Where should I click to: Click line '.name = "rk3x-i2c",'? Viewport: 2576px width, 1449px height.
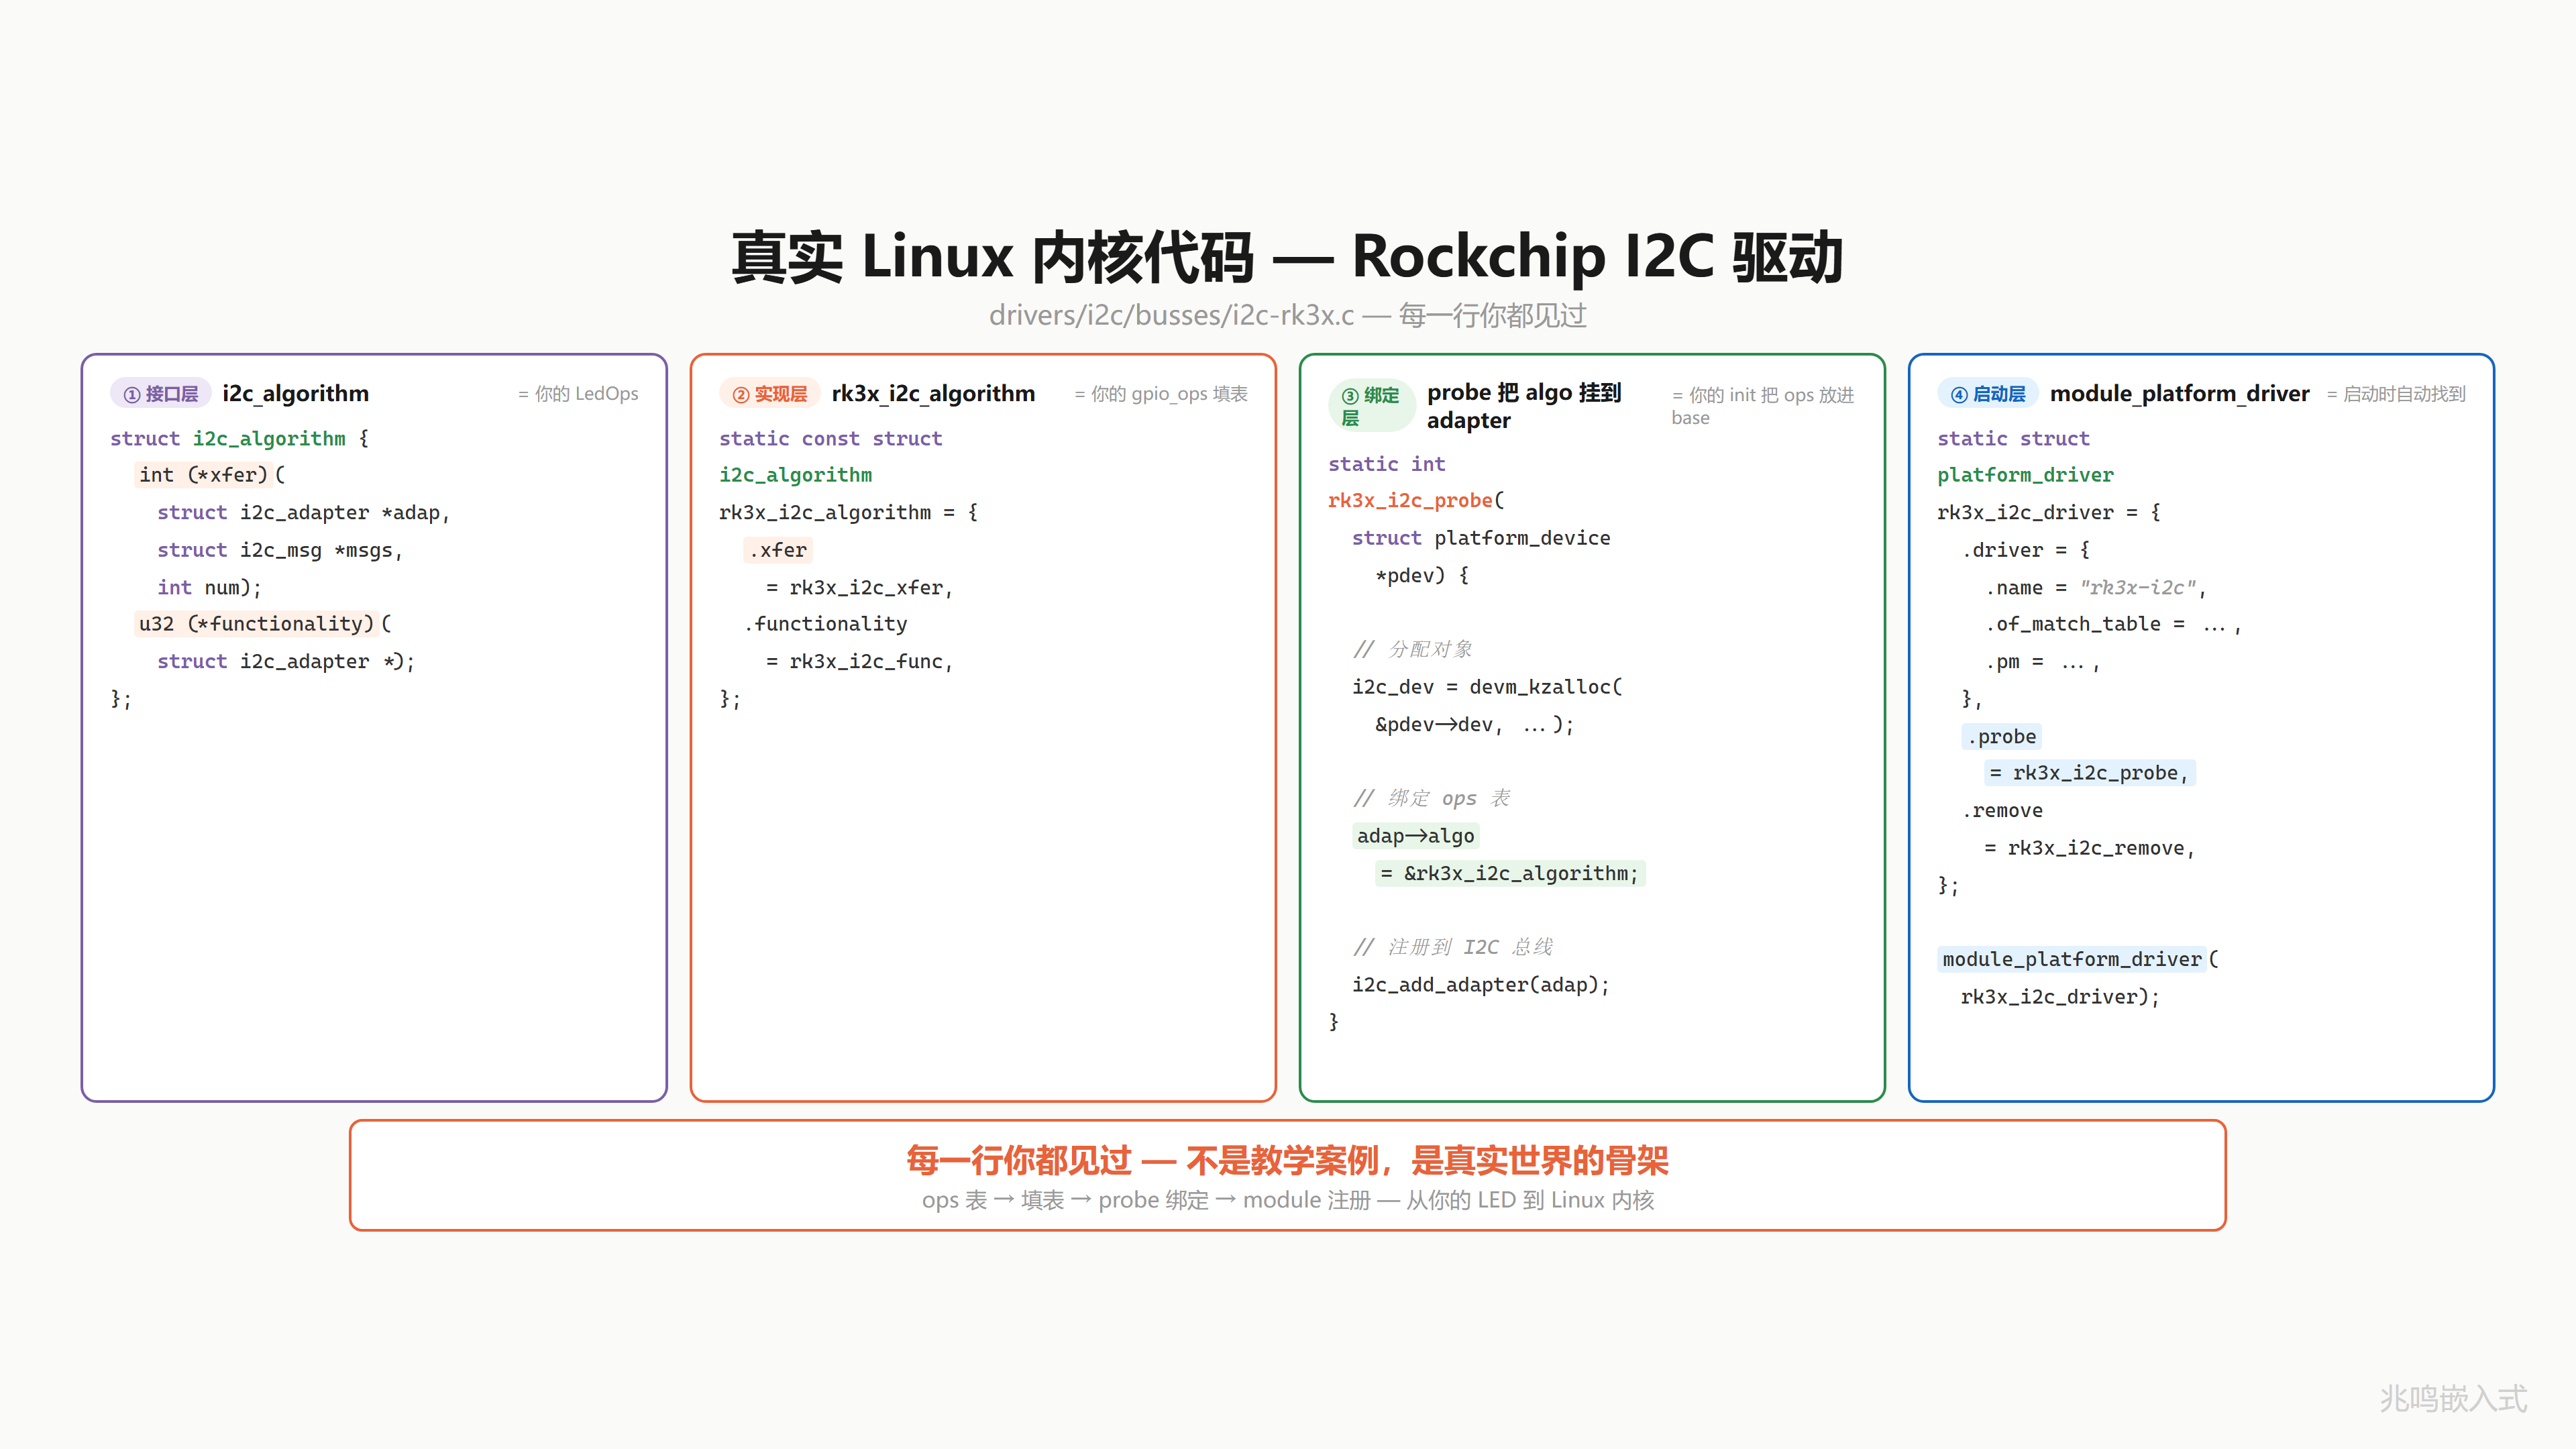click(x=2096, y=587)
